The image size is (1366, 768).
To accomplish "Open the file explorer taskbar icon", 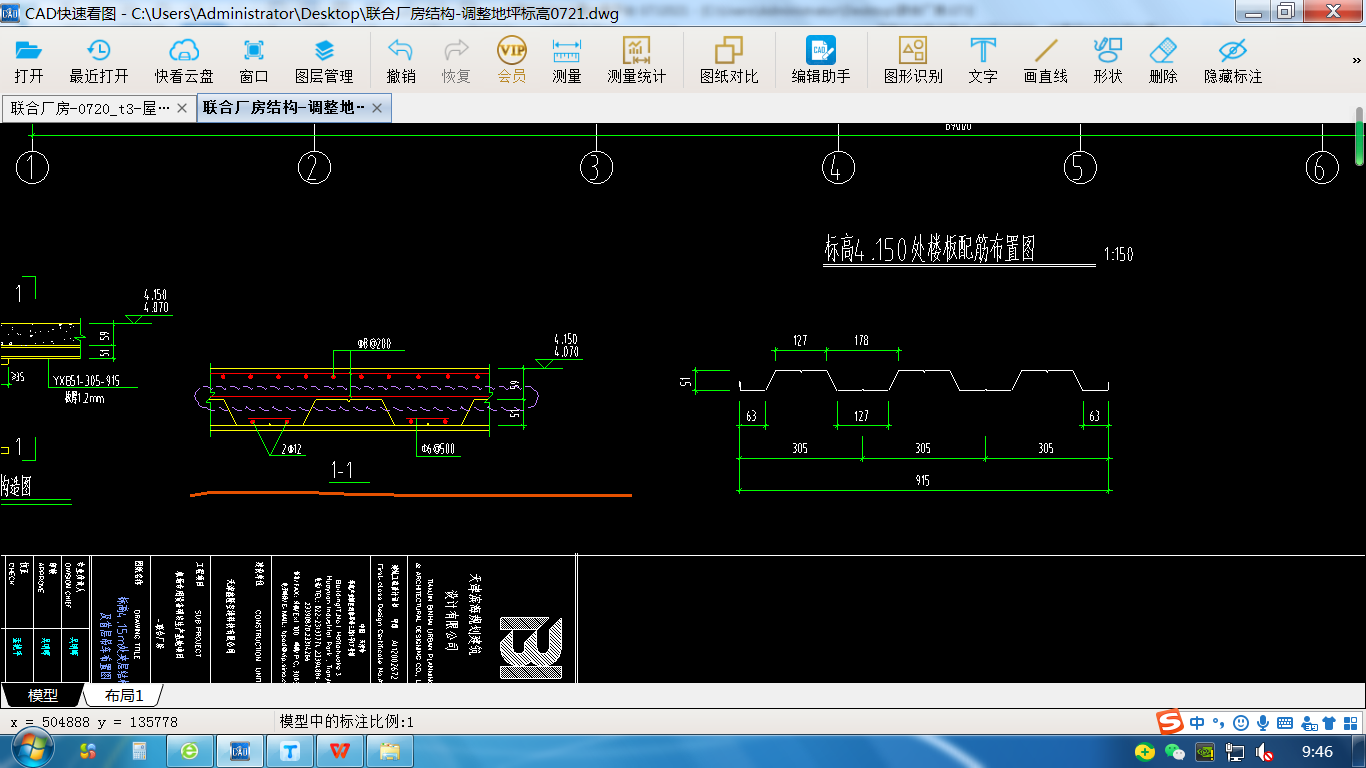I will [x=390, y=750].
